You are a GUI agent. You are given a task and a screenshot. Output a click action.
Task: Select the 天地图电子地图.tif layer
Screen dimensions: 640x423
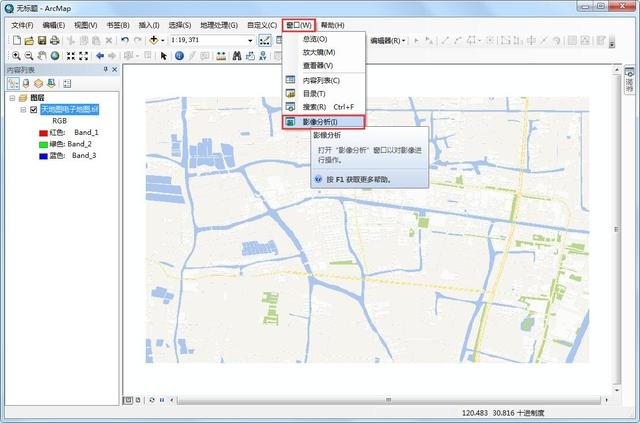tap(70, 109)
